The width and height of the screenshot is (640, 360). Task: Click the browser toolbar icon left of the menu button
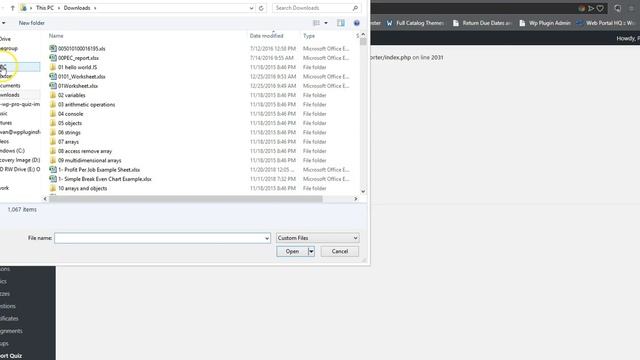618,8
